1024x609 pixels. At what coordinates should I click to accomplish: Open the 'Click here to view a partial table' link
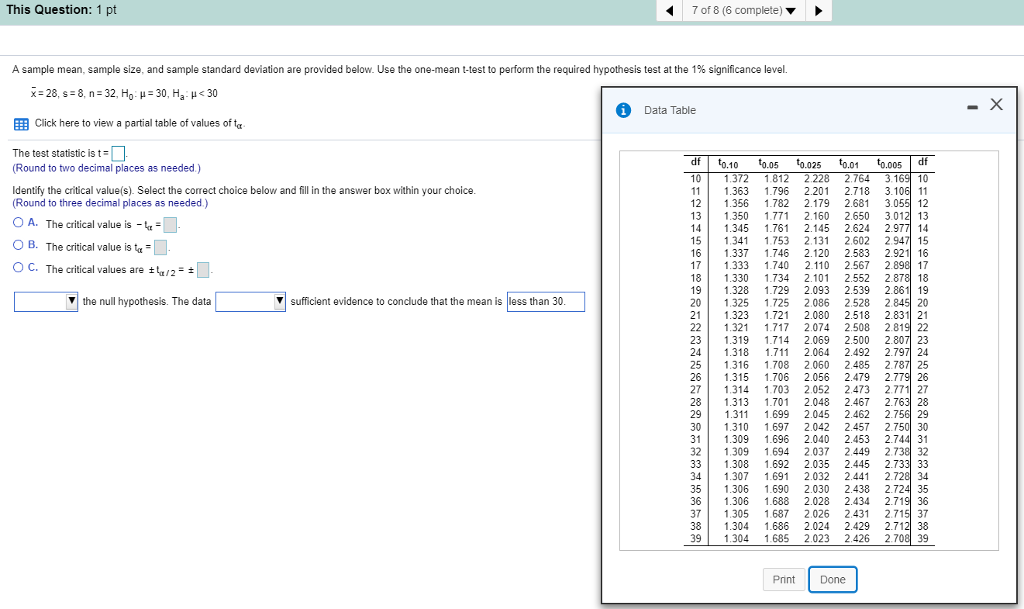pyautogui.click(x=140, y=123)
